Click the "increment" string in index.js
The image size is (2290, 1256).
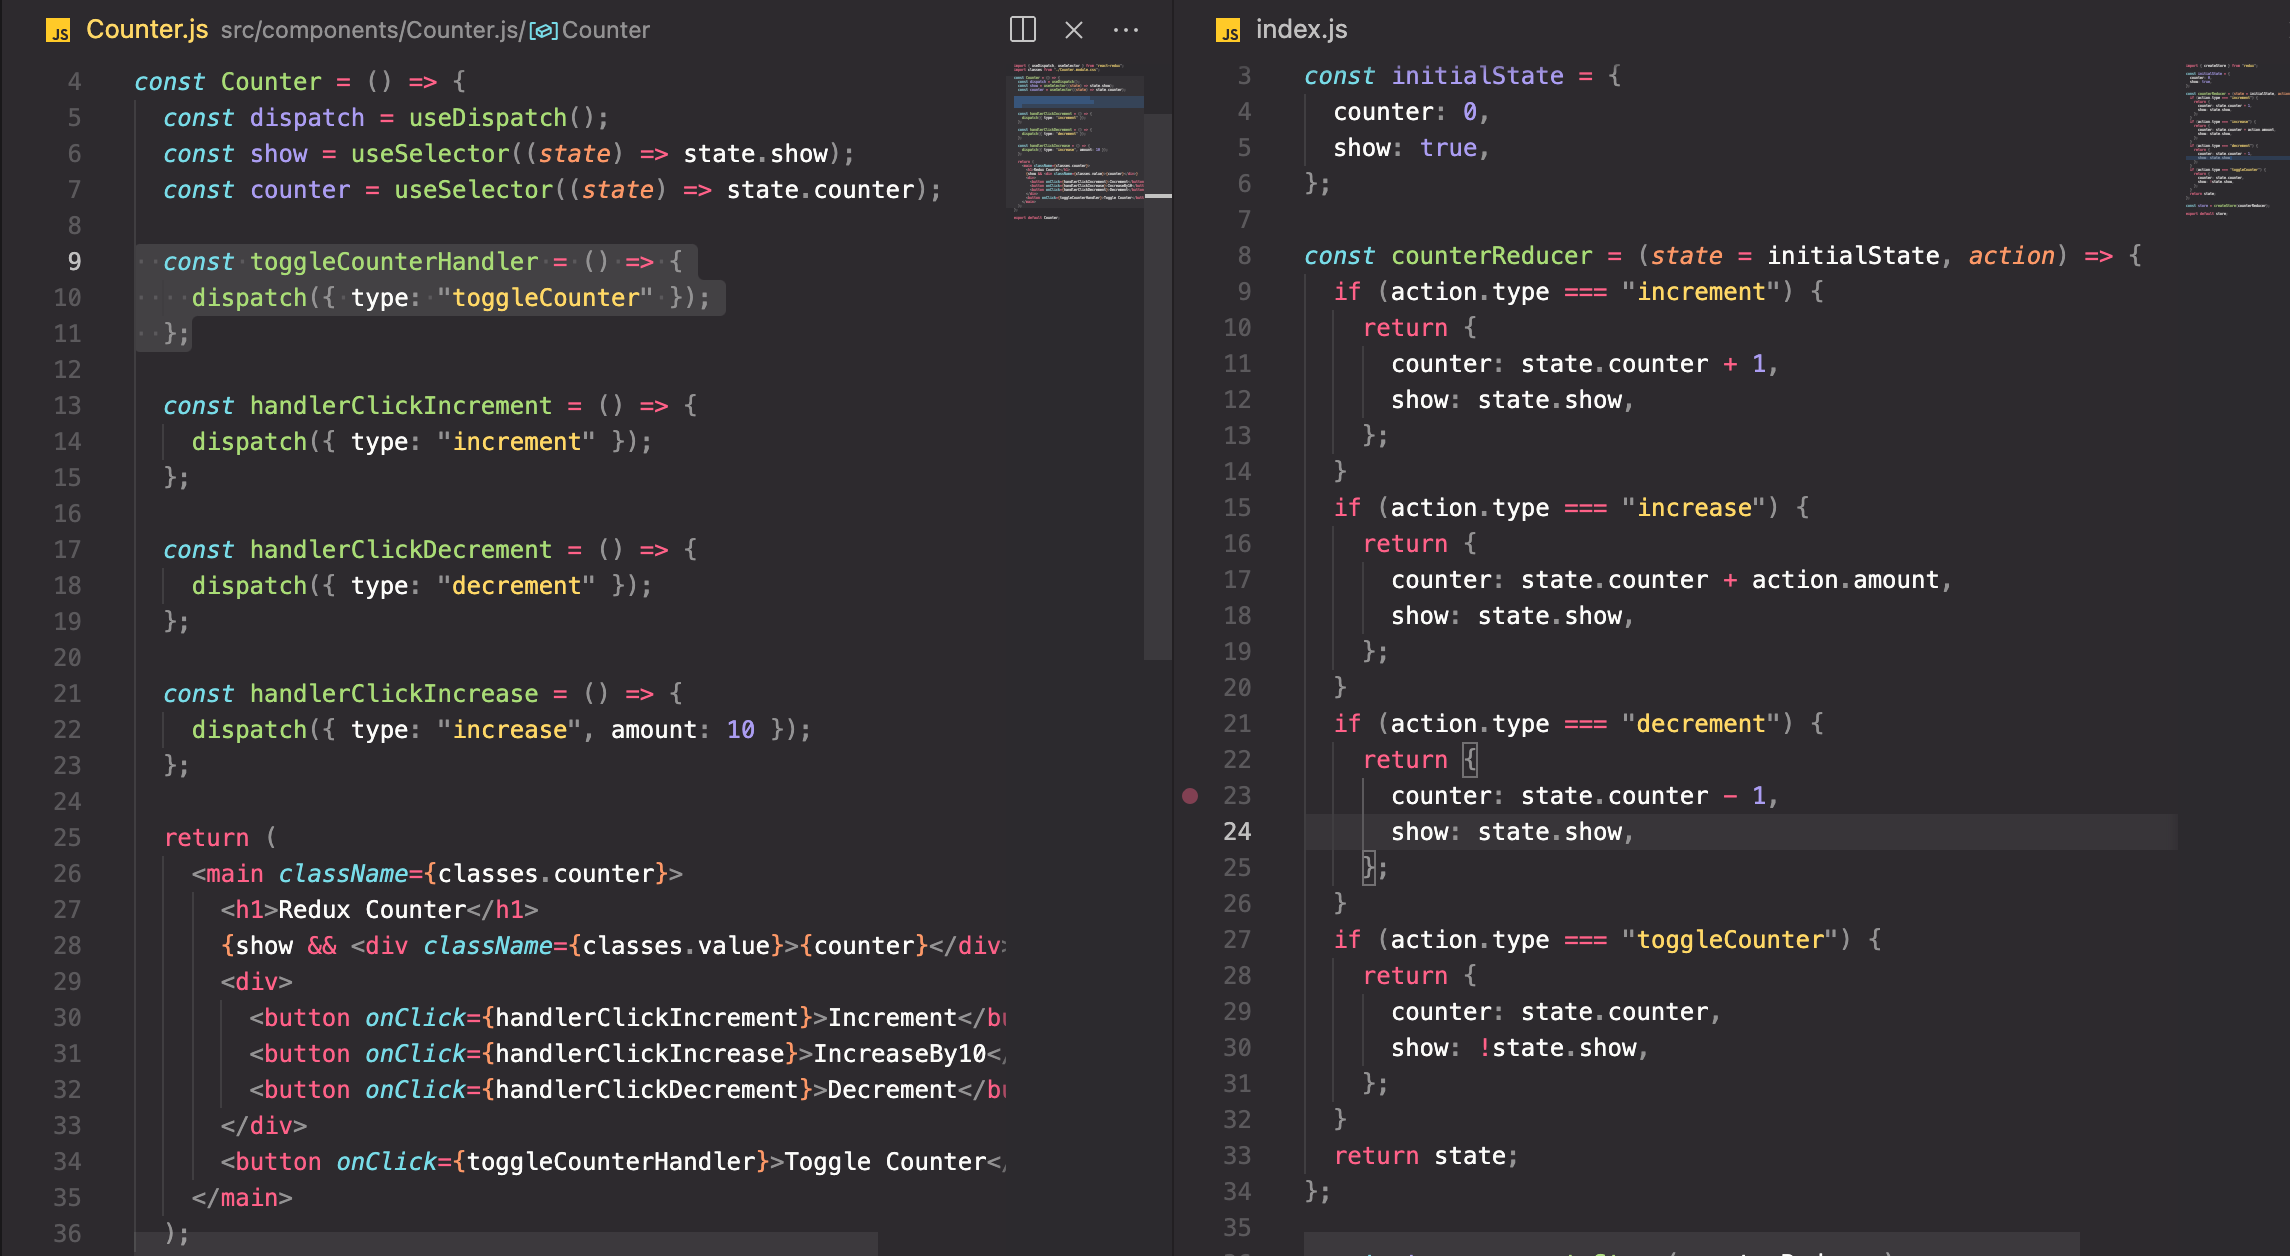tap(1701, 292)
